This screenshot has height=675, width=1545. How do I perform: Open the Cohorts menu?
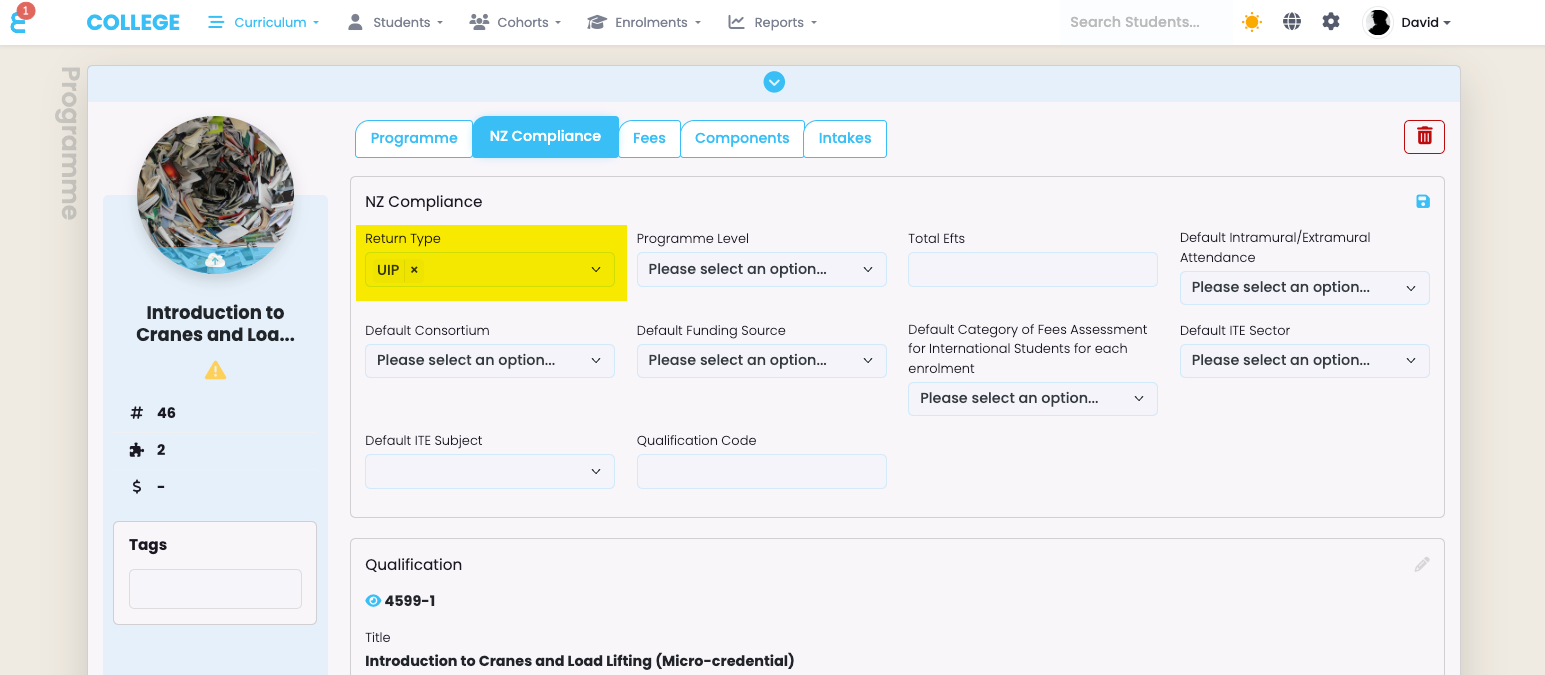tap(515, 22)
